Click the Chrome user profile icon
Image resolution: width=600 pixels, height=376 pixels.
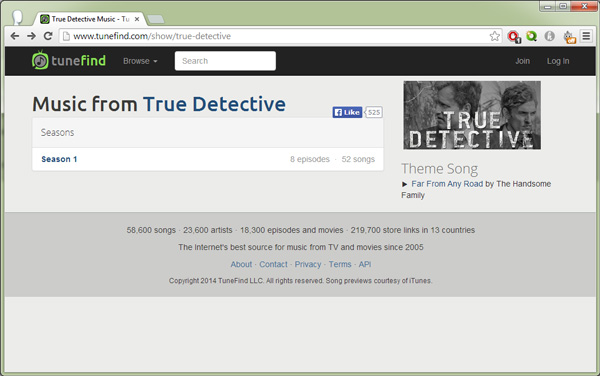click(17, 17)
